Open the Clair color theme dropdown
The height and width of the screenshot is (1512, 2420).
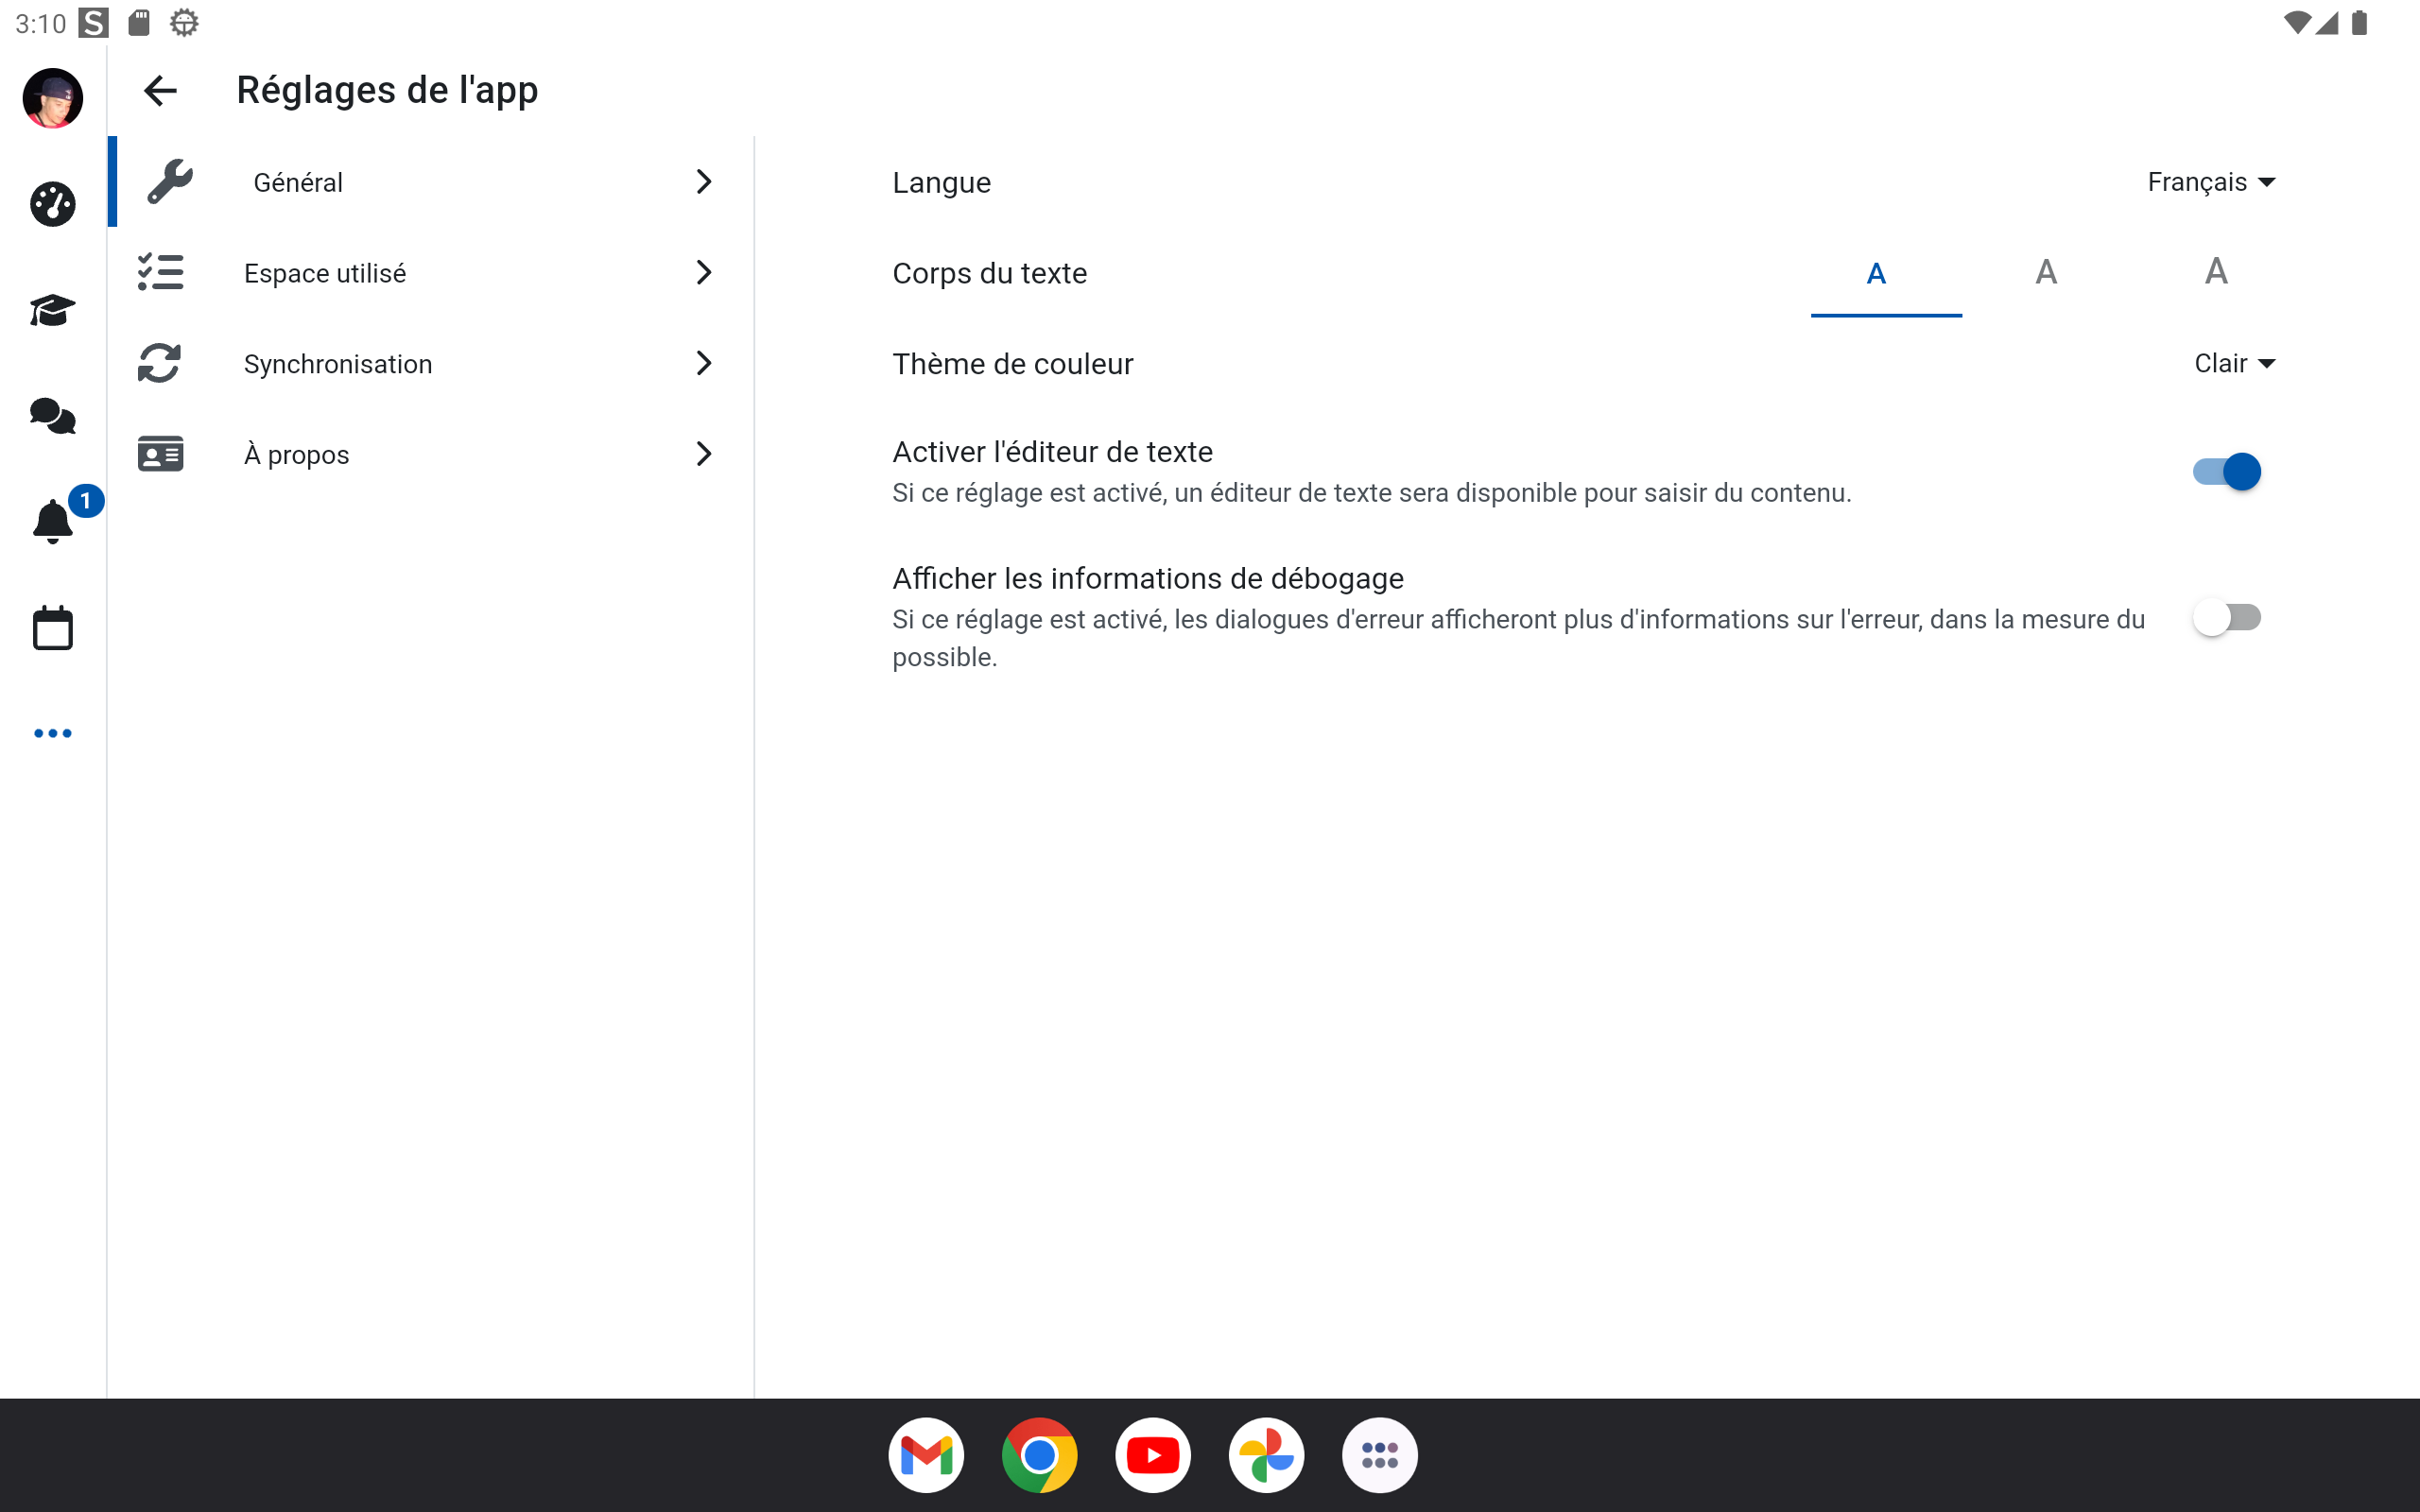coord(2233,364)
